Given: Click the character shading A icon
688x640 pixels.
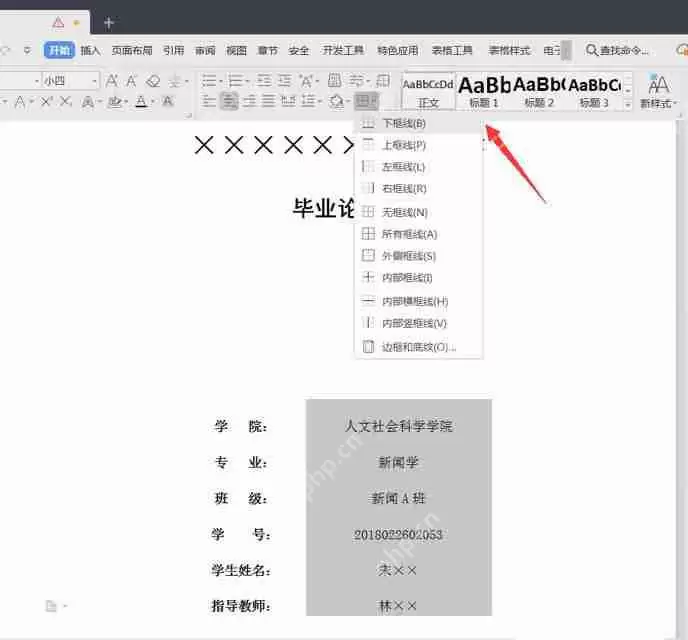Looking at the screenshot, I should 167,102.
